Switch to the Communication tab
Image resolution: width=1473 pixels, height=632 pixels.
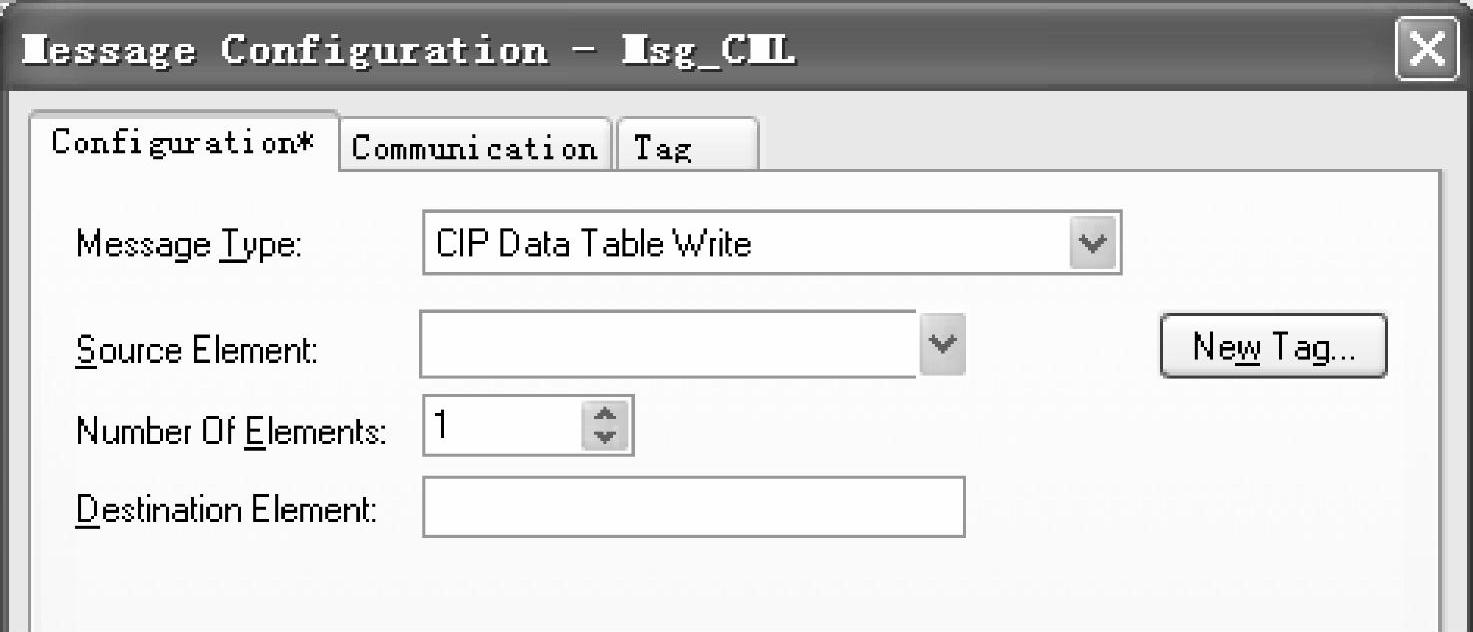point(474,148)
